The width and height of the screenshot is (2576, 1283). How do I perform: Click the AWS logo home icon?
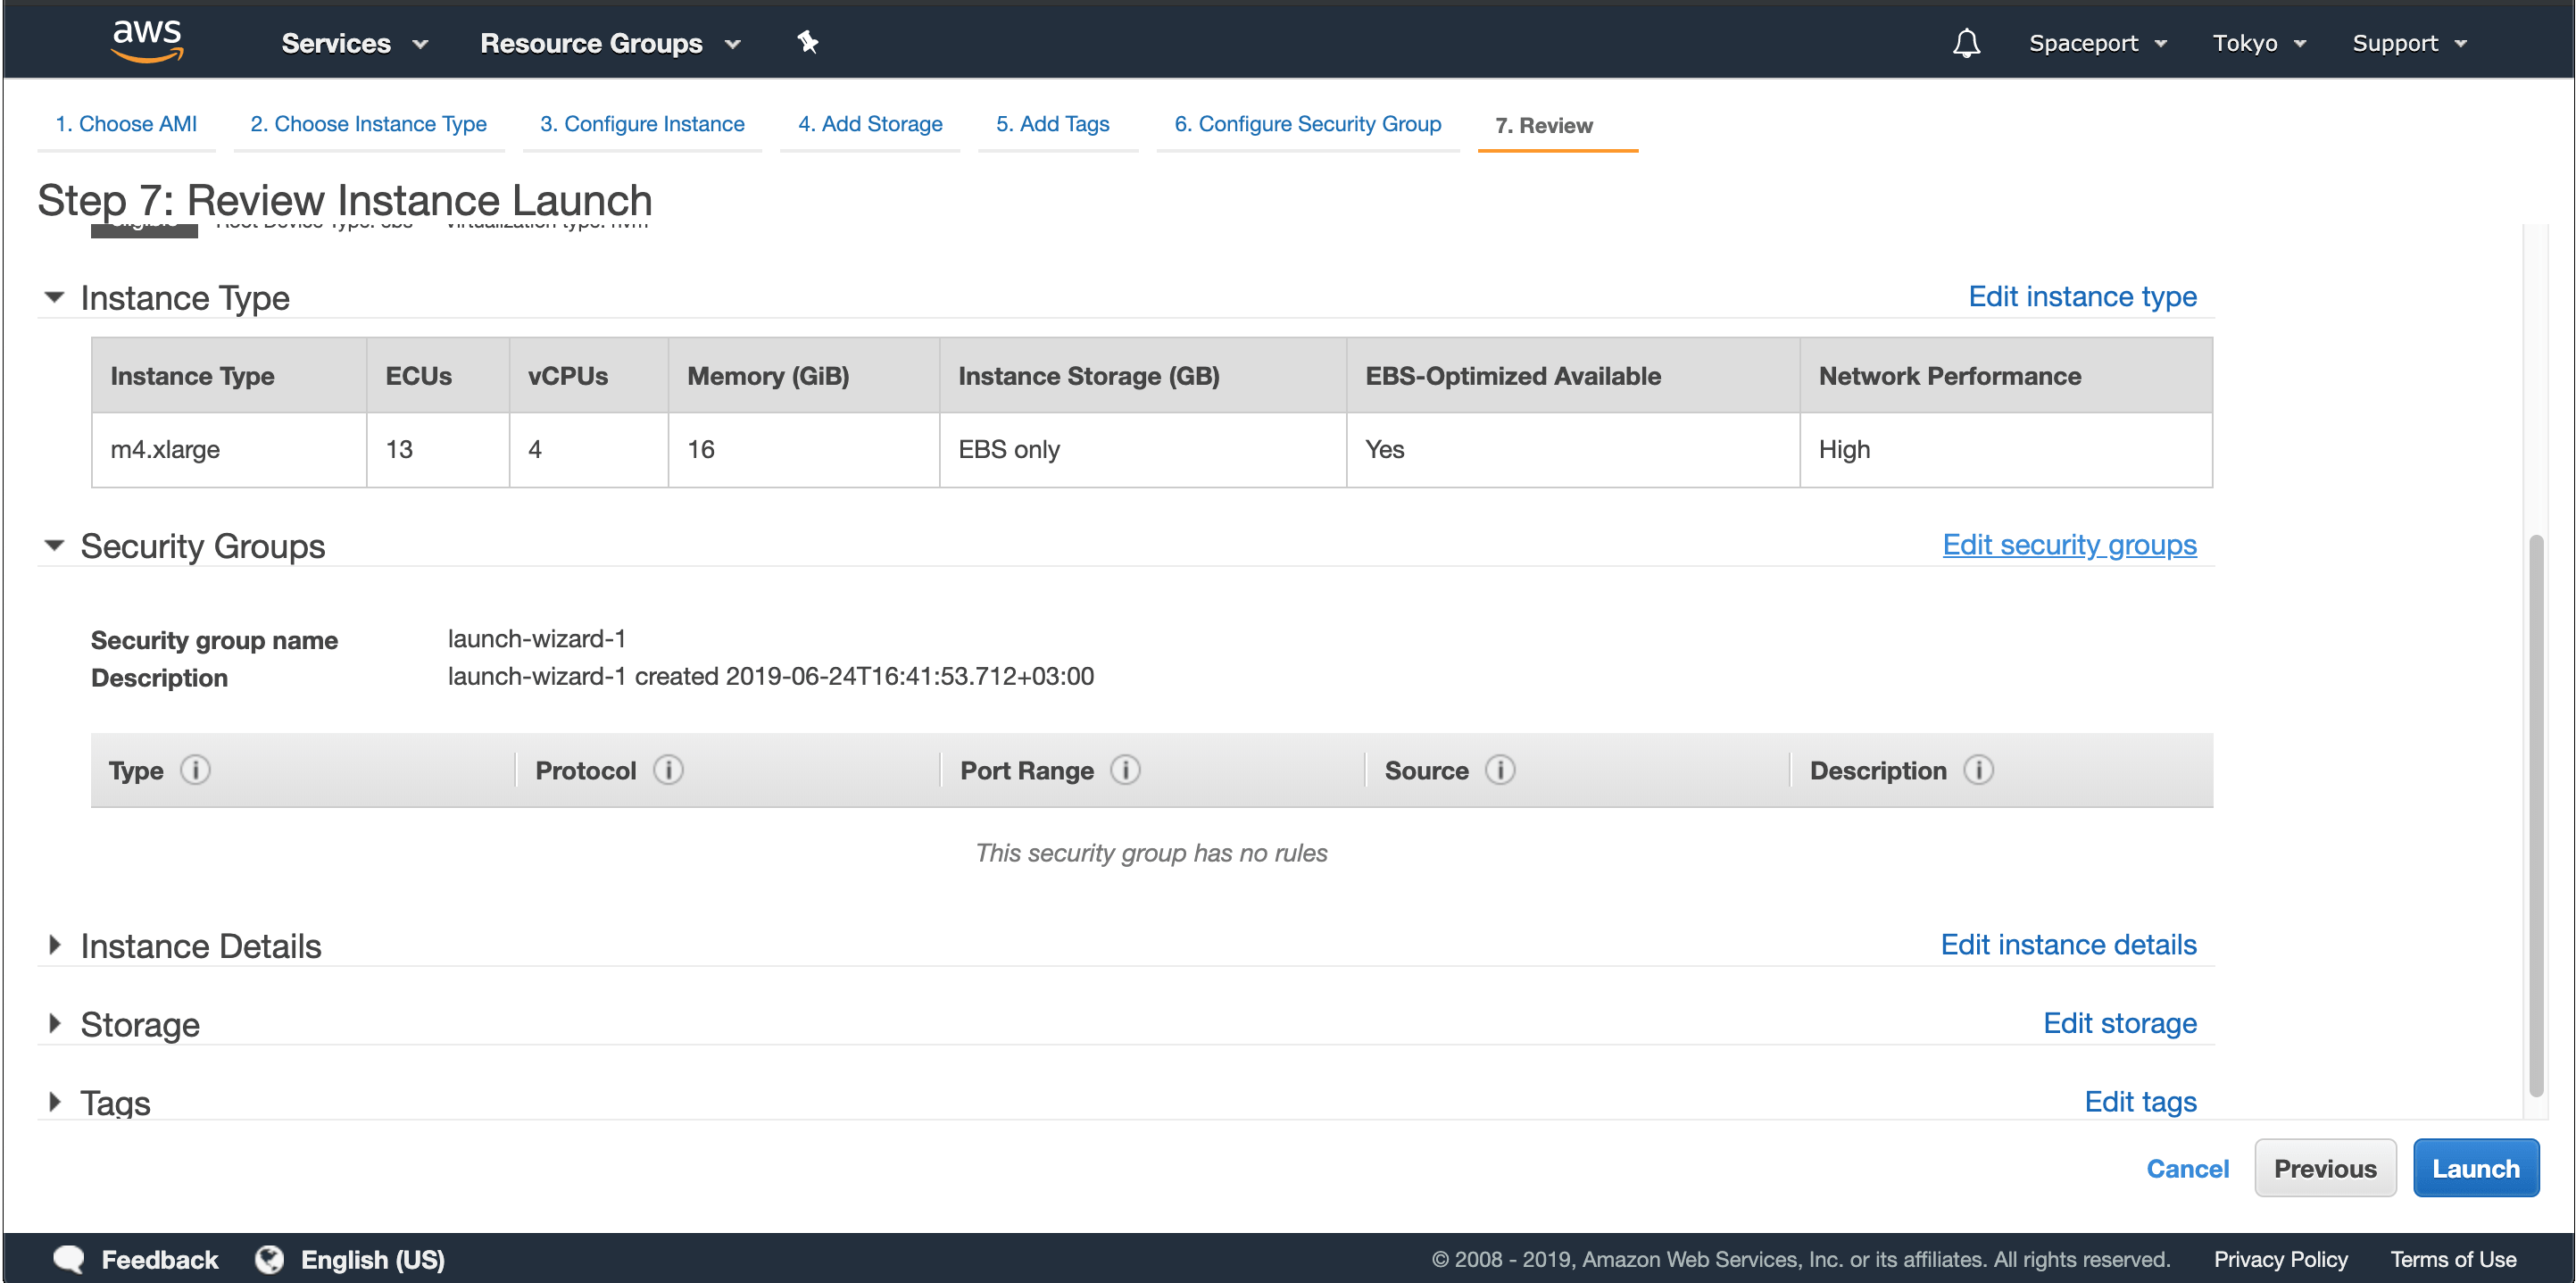[x=147, y=41]
